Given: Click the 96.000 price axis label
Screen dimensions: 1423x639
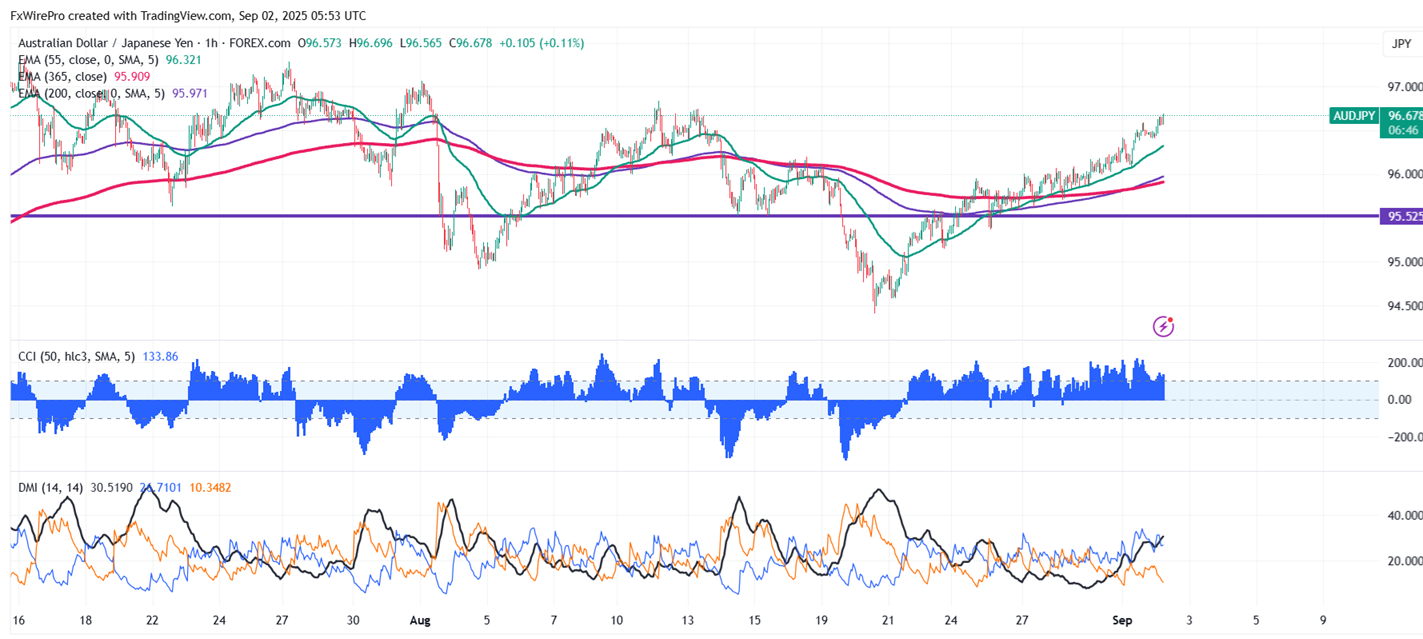Looking at the screenshot, I should (1404, 174).
